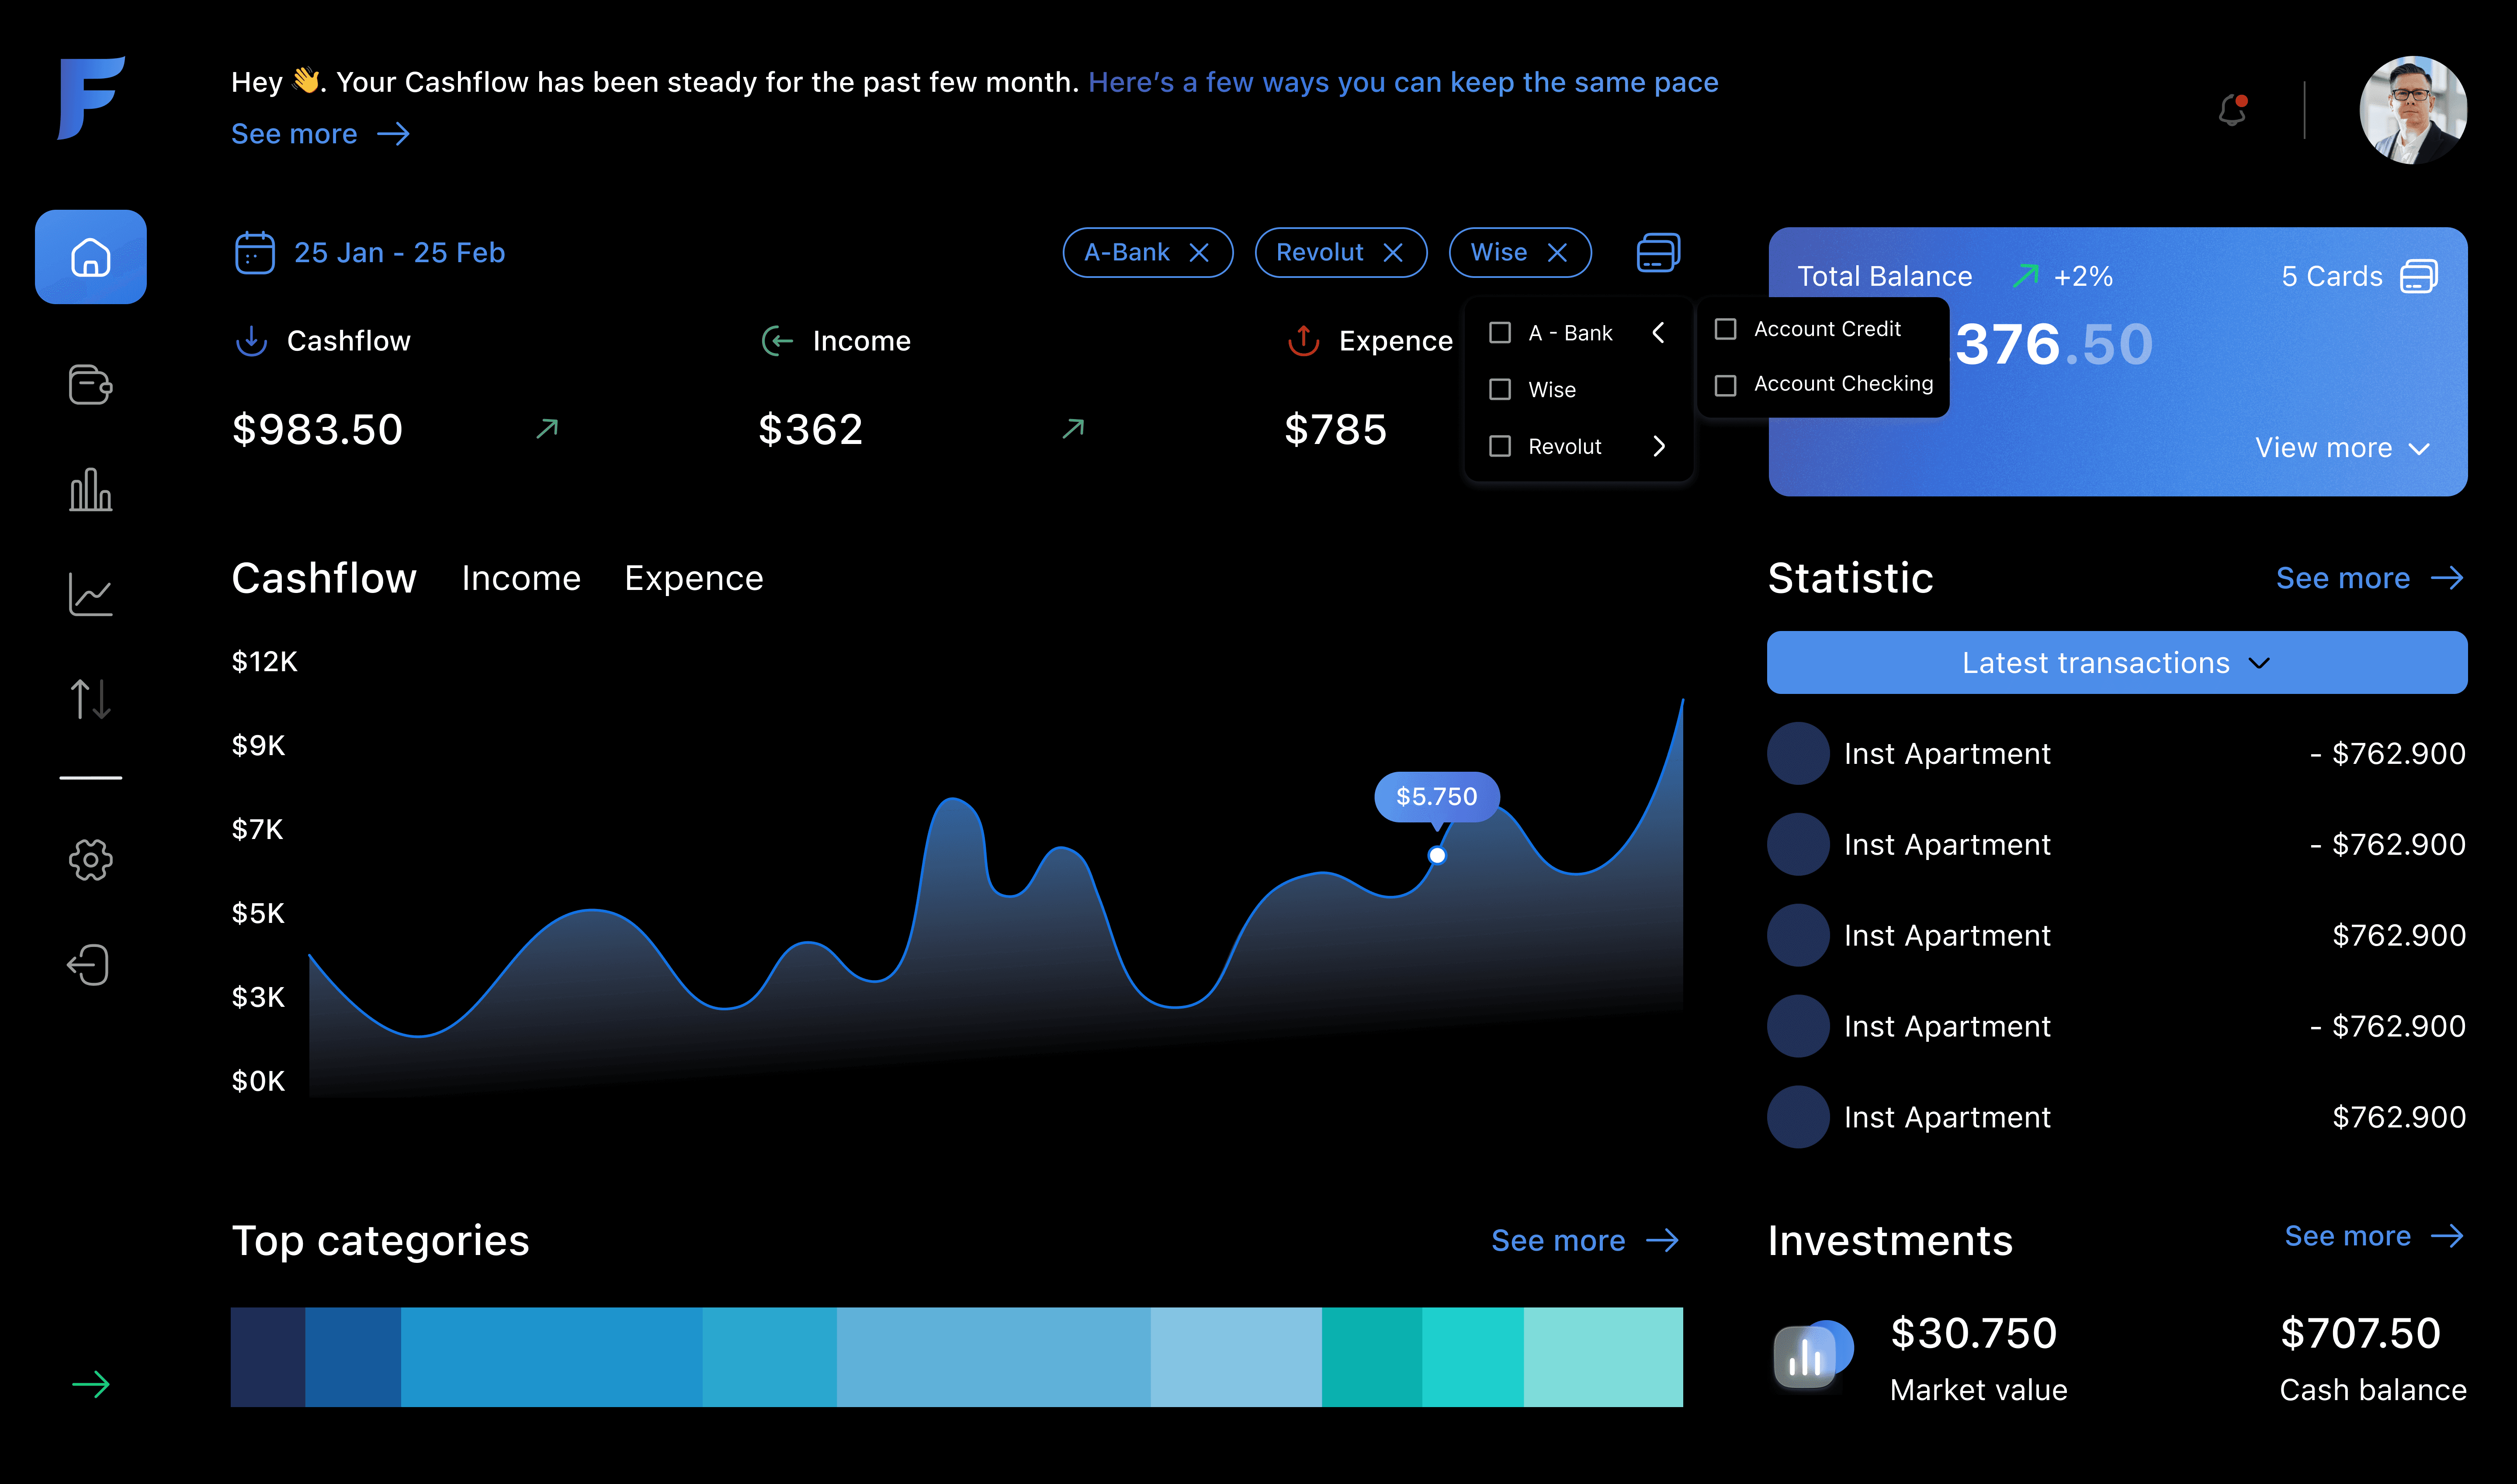Open the calendar icon near the date range
This screenshot has width=2517, height=1484.
click(x=255, y=252)
